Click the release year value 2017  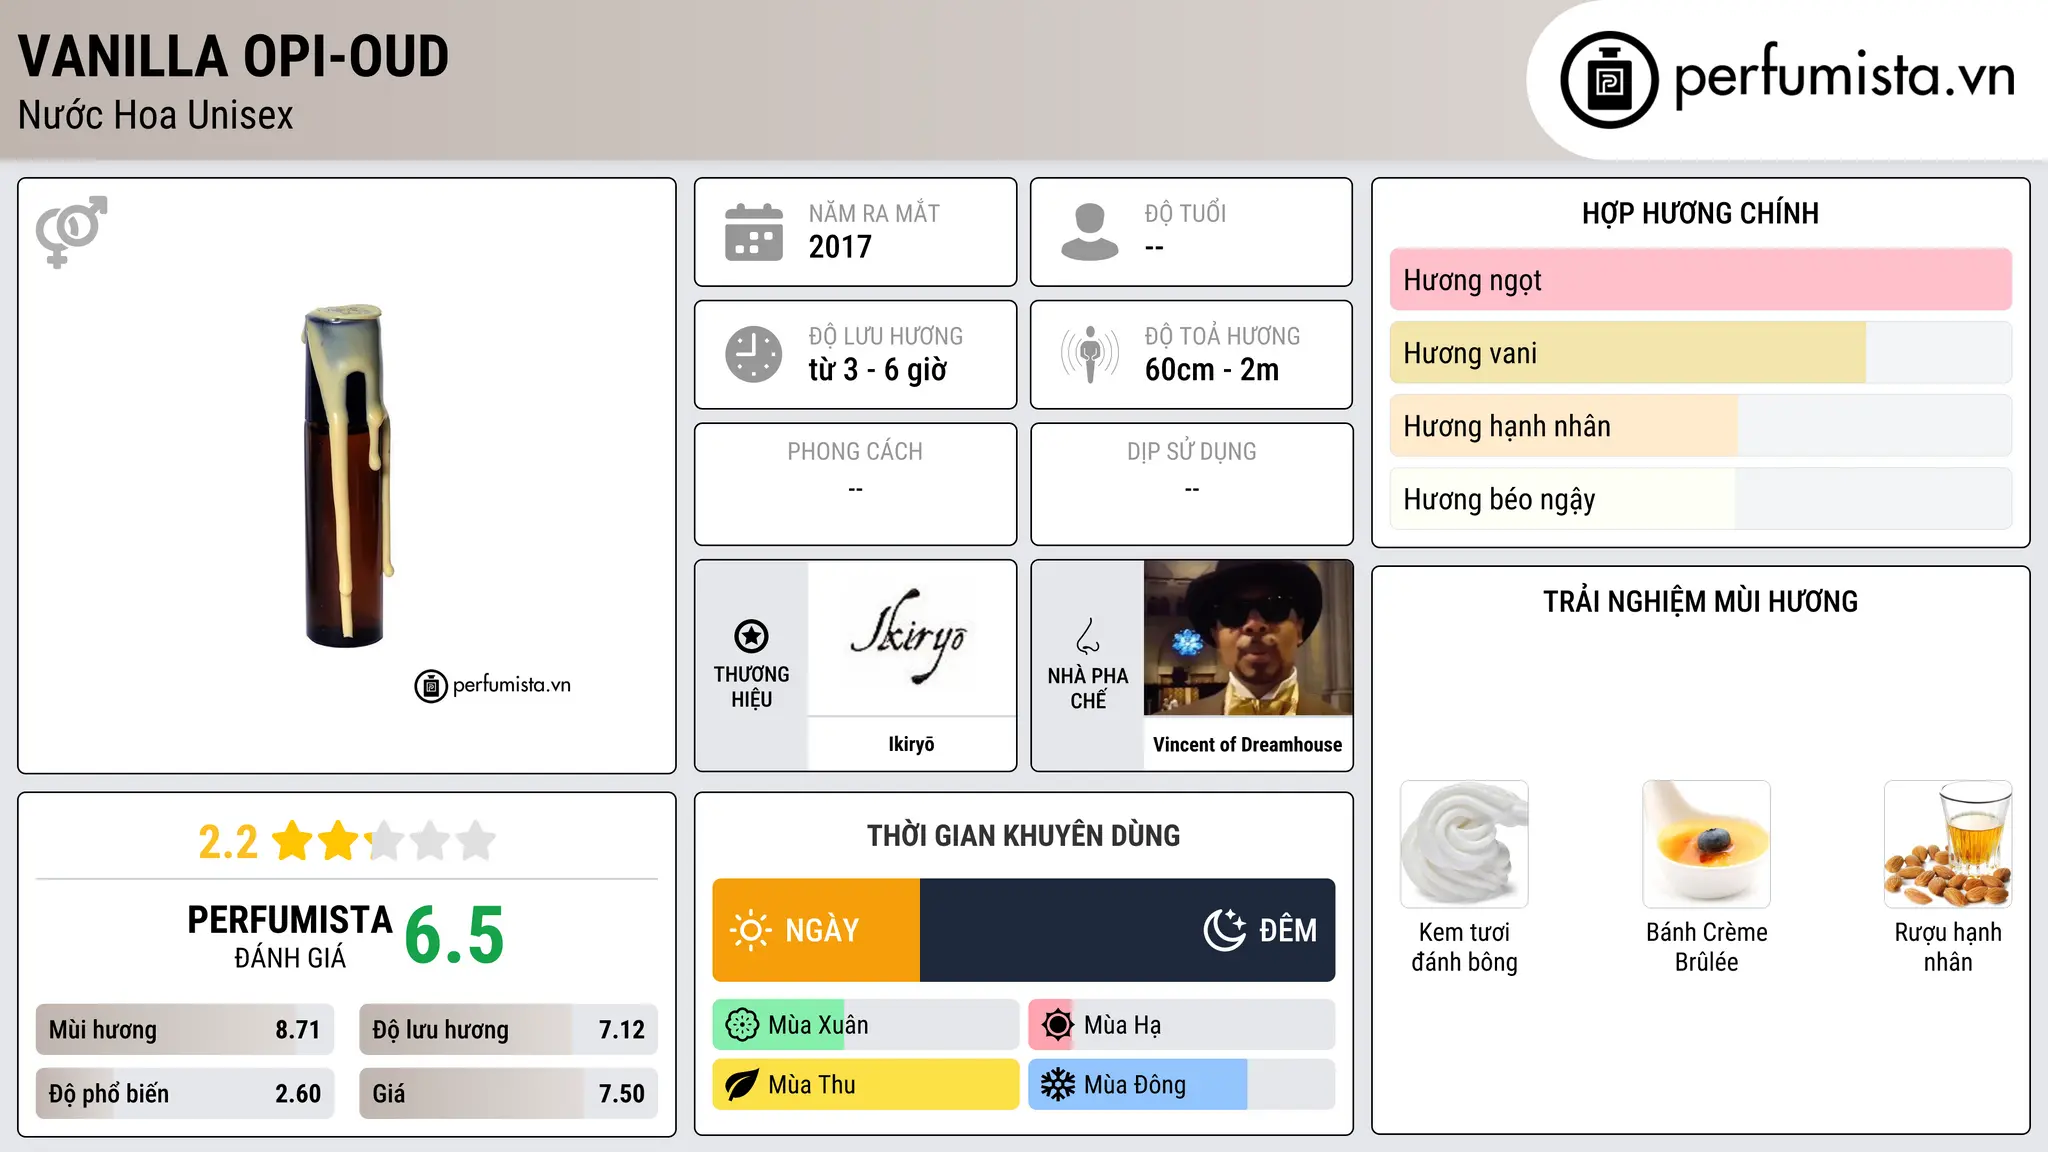(x=840, y=247)
